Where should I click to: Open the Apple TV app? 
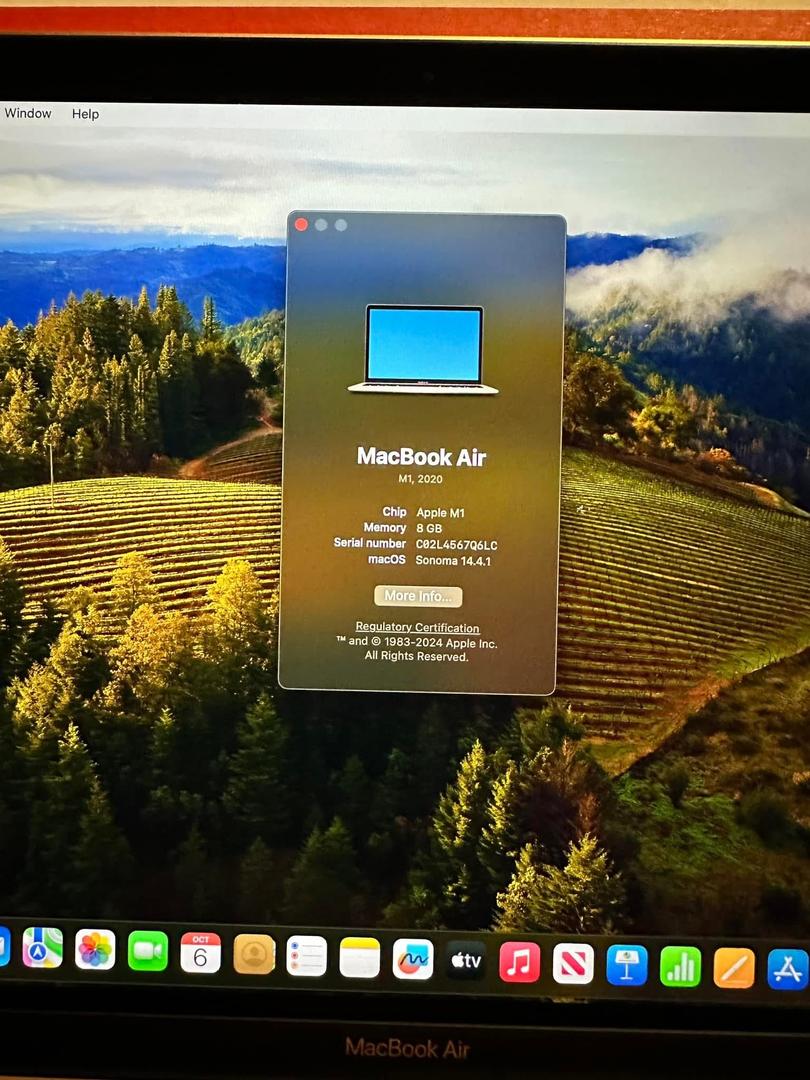(466, 960)
